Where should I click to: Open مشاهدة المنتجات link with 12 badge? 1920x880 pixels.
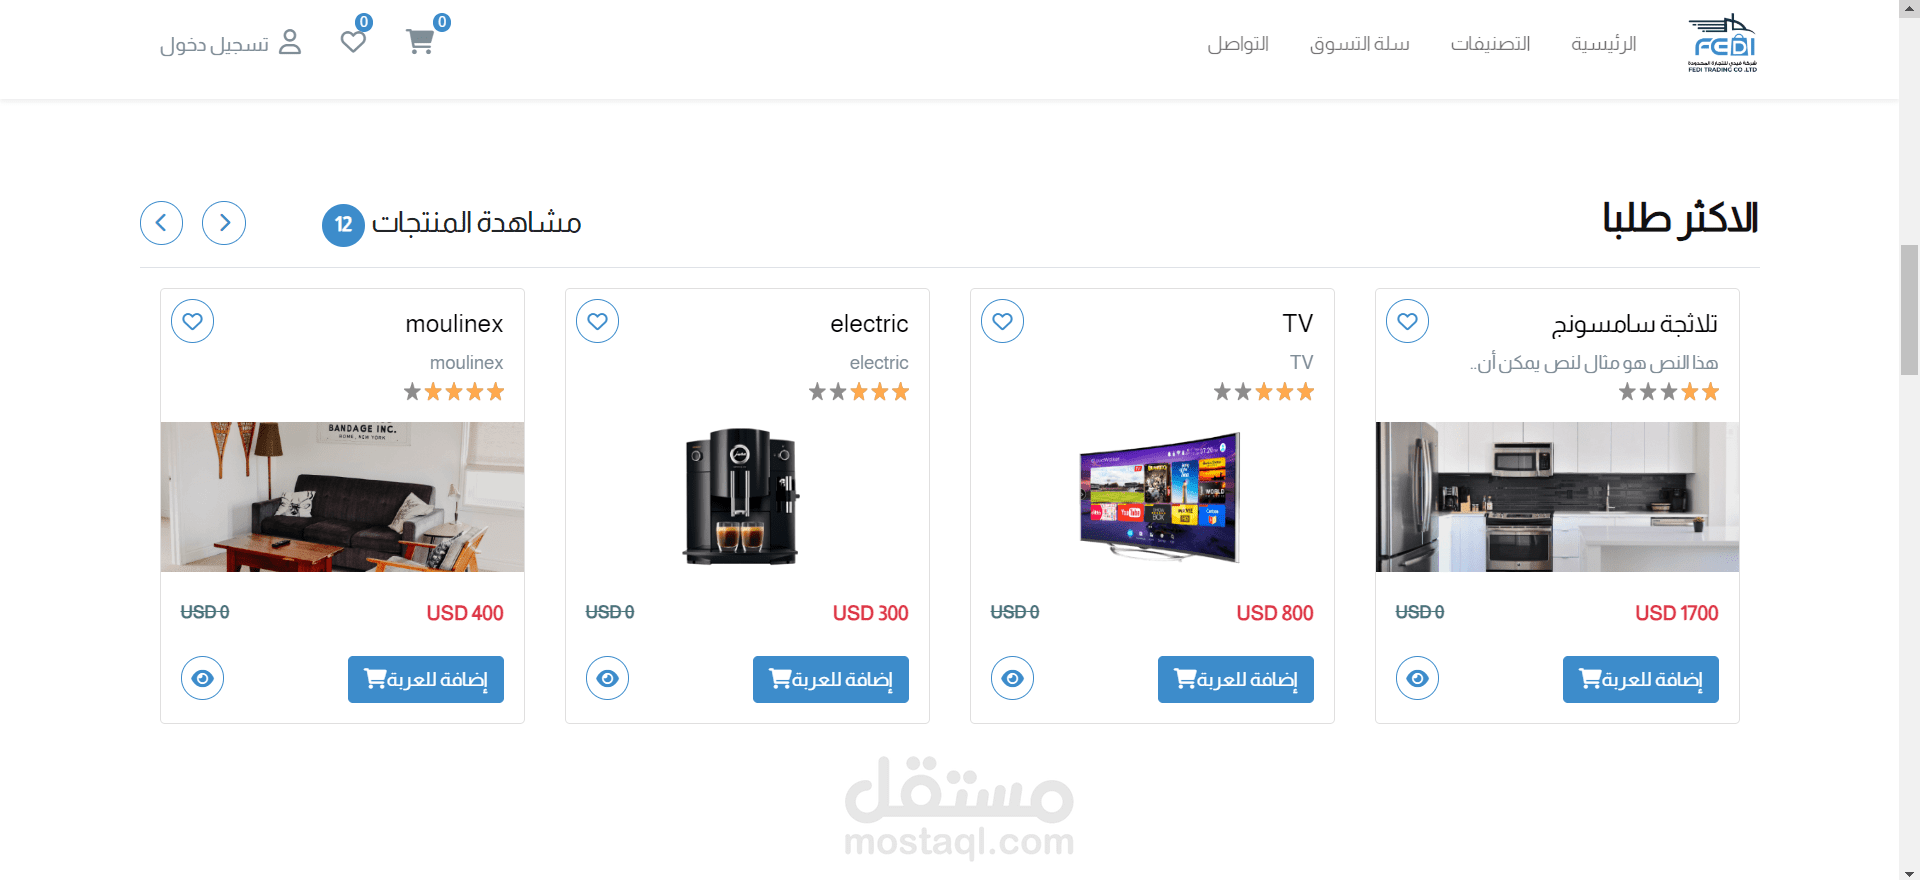pos(452,224)
